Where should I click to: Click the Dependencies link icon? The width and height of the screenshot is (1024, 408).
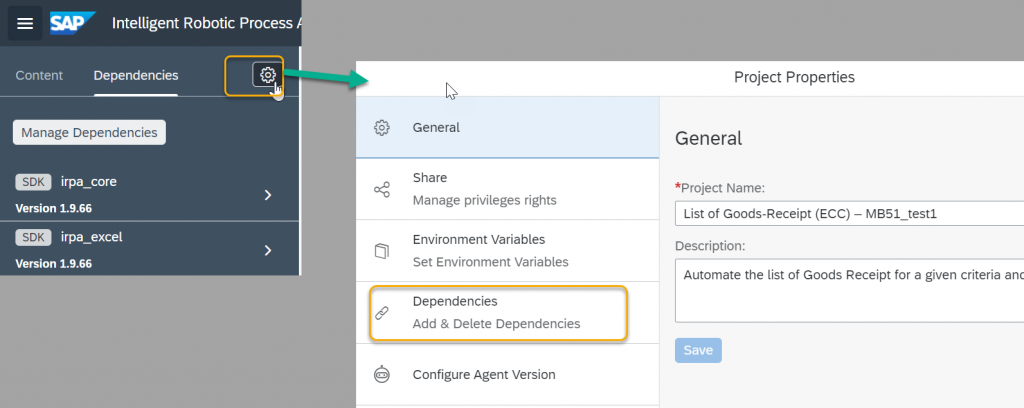point(381,313)
